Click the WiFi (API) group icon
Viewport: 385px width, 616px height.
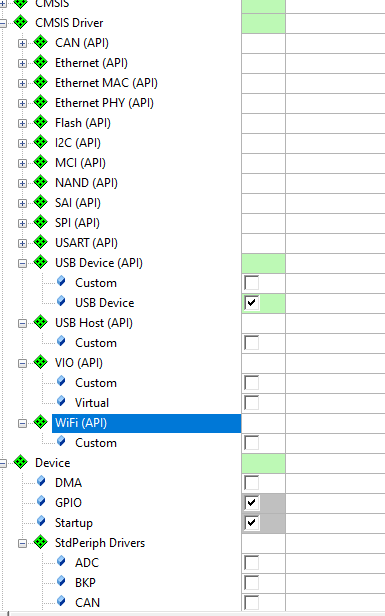(x=40, y=422)
